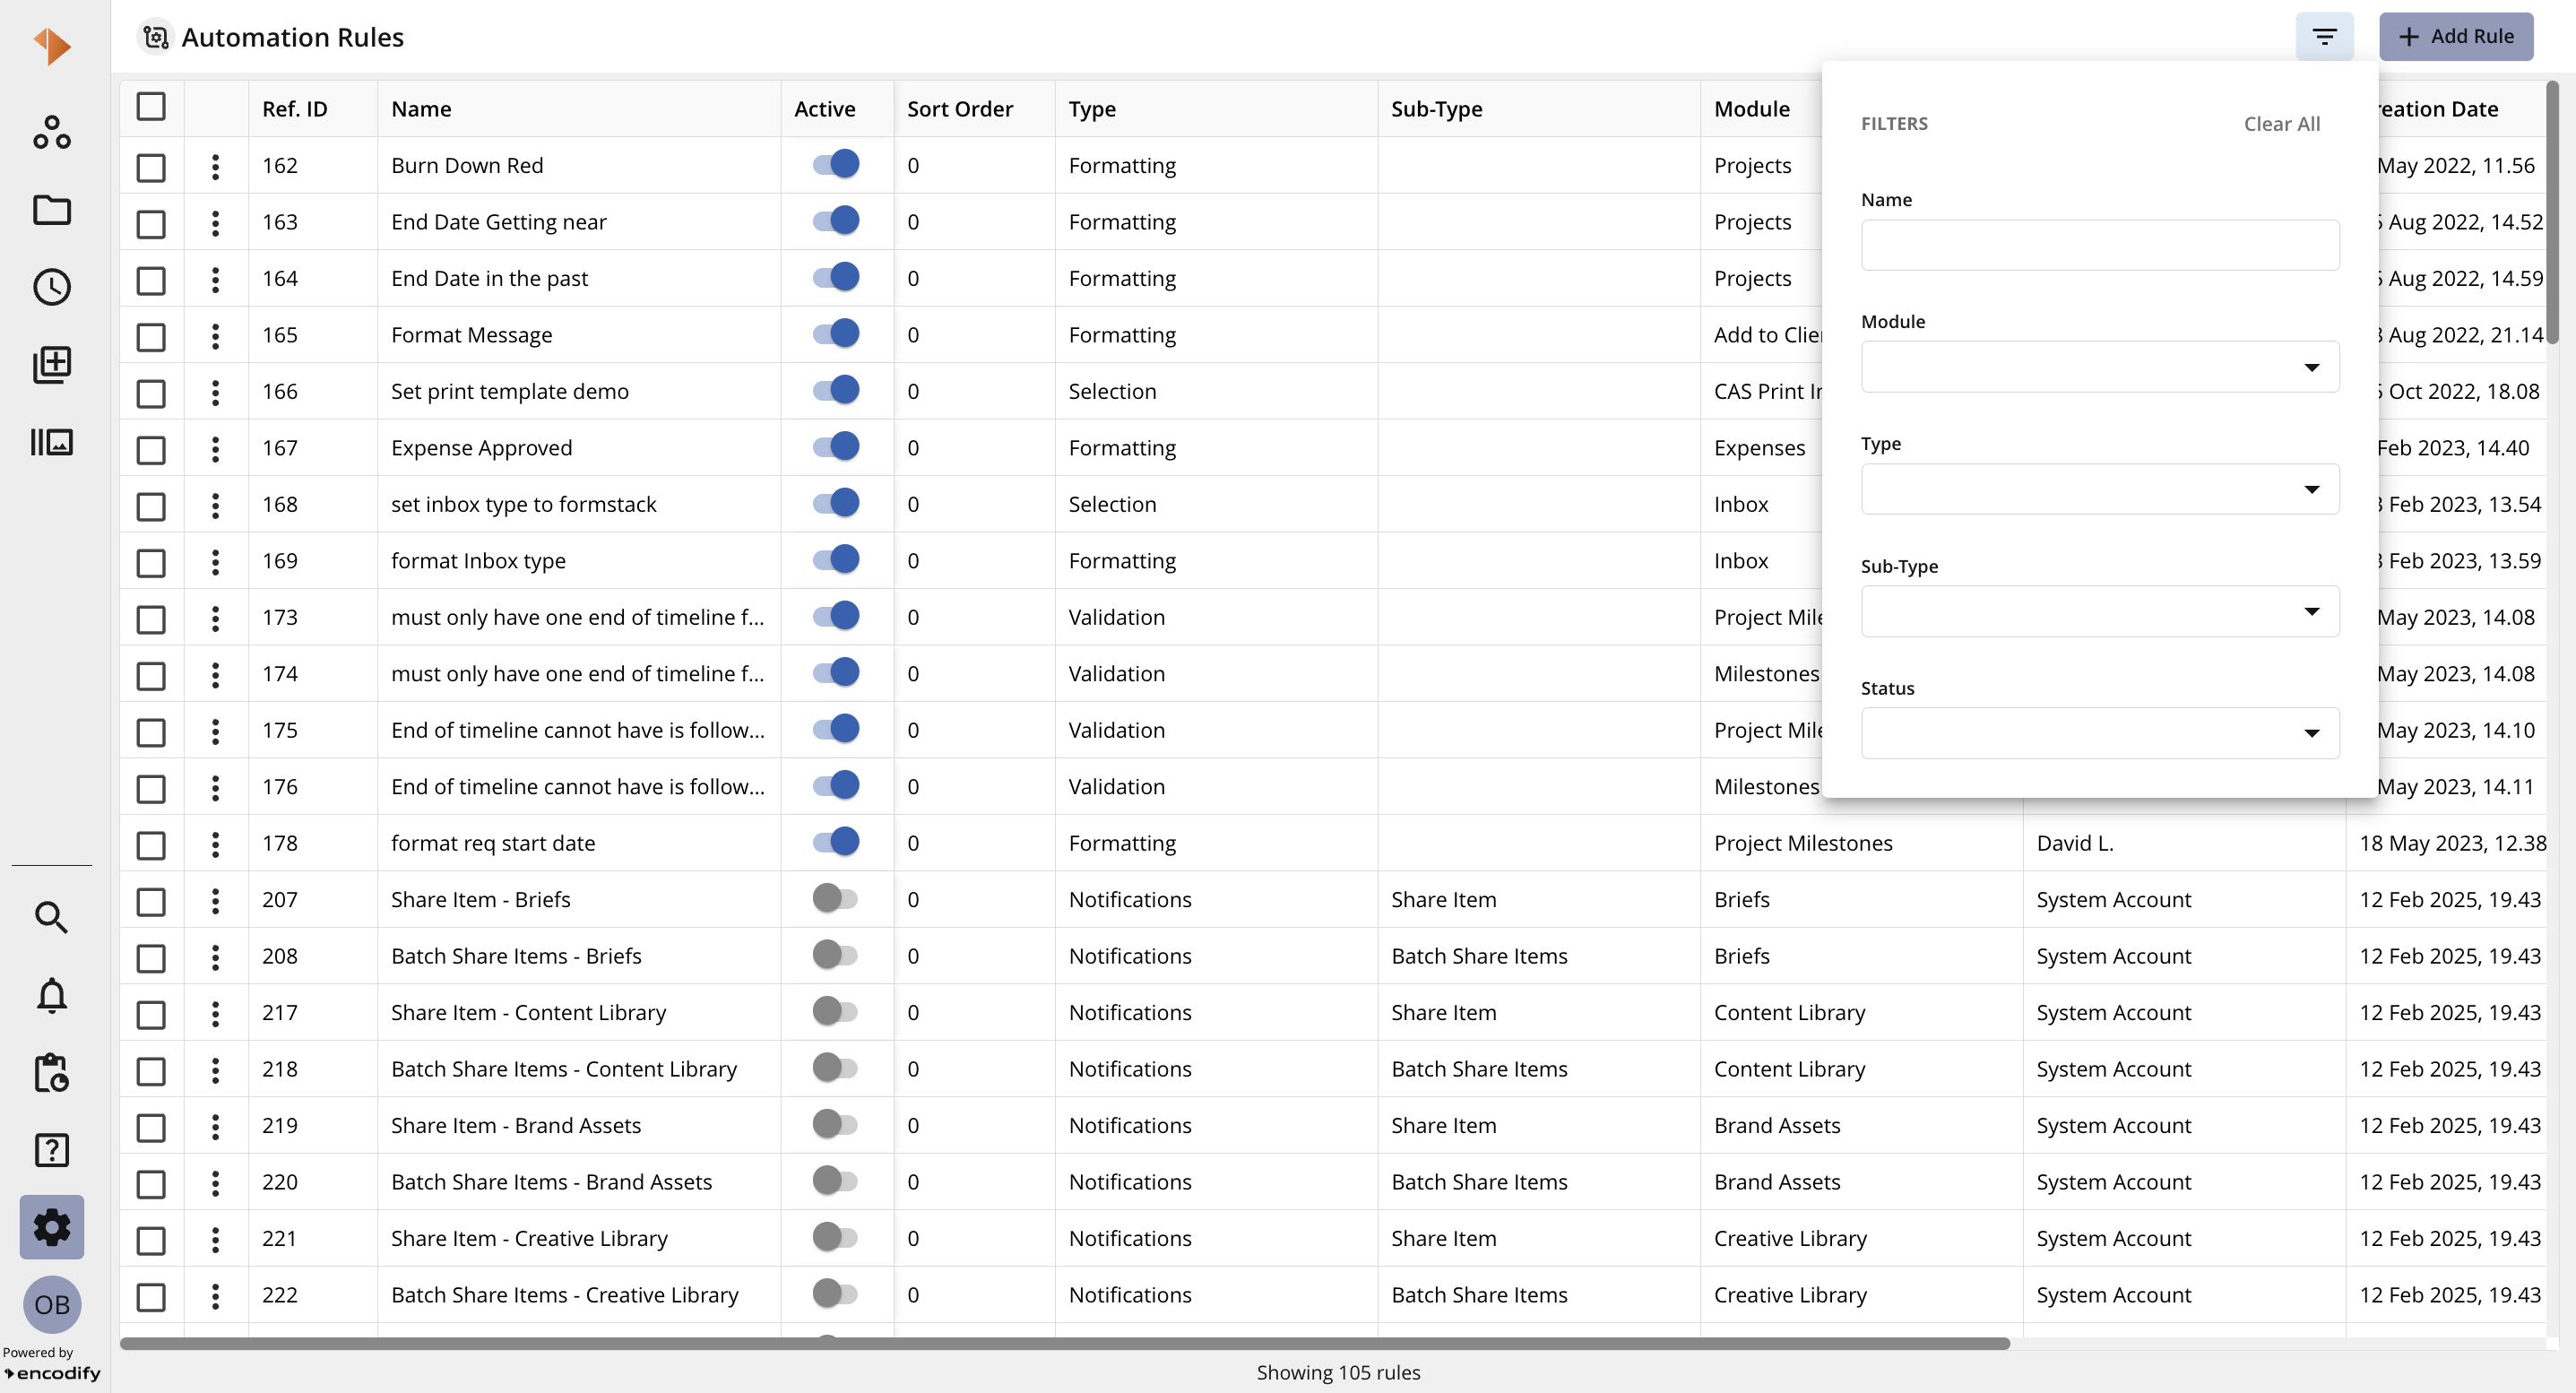Screen dimensions: 2576x1393
Task: Open the add-to-library sidebar icon
Action: pos(52,365)
